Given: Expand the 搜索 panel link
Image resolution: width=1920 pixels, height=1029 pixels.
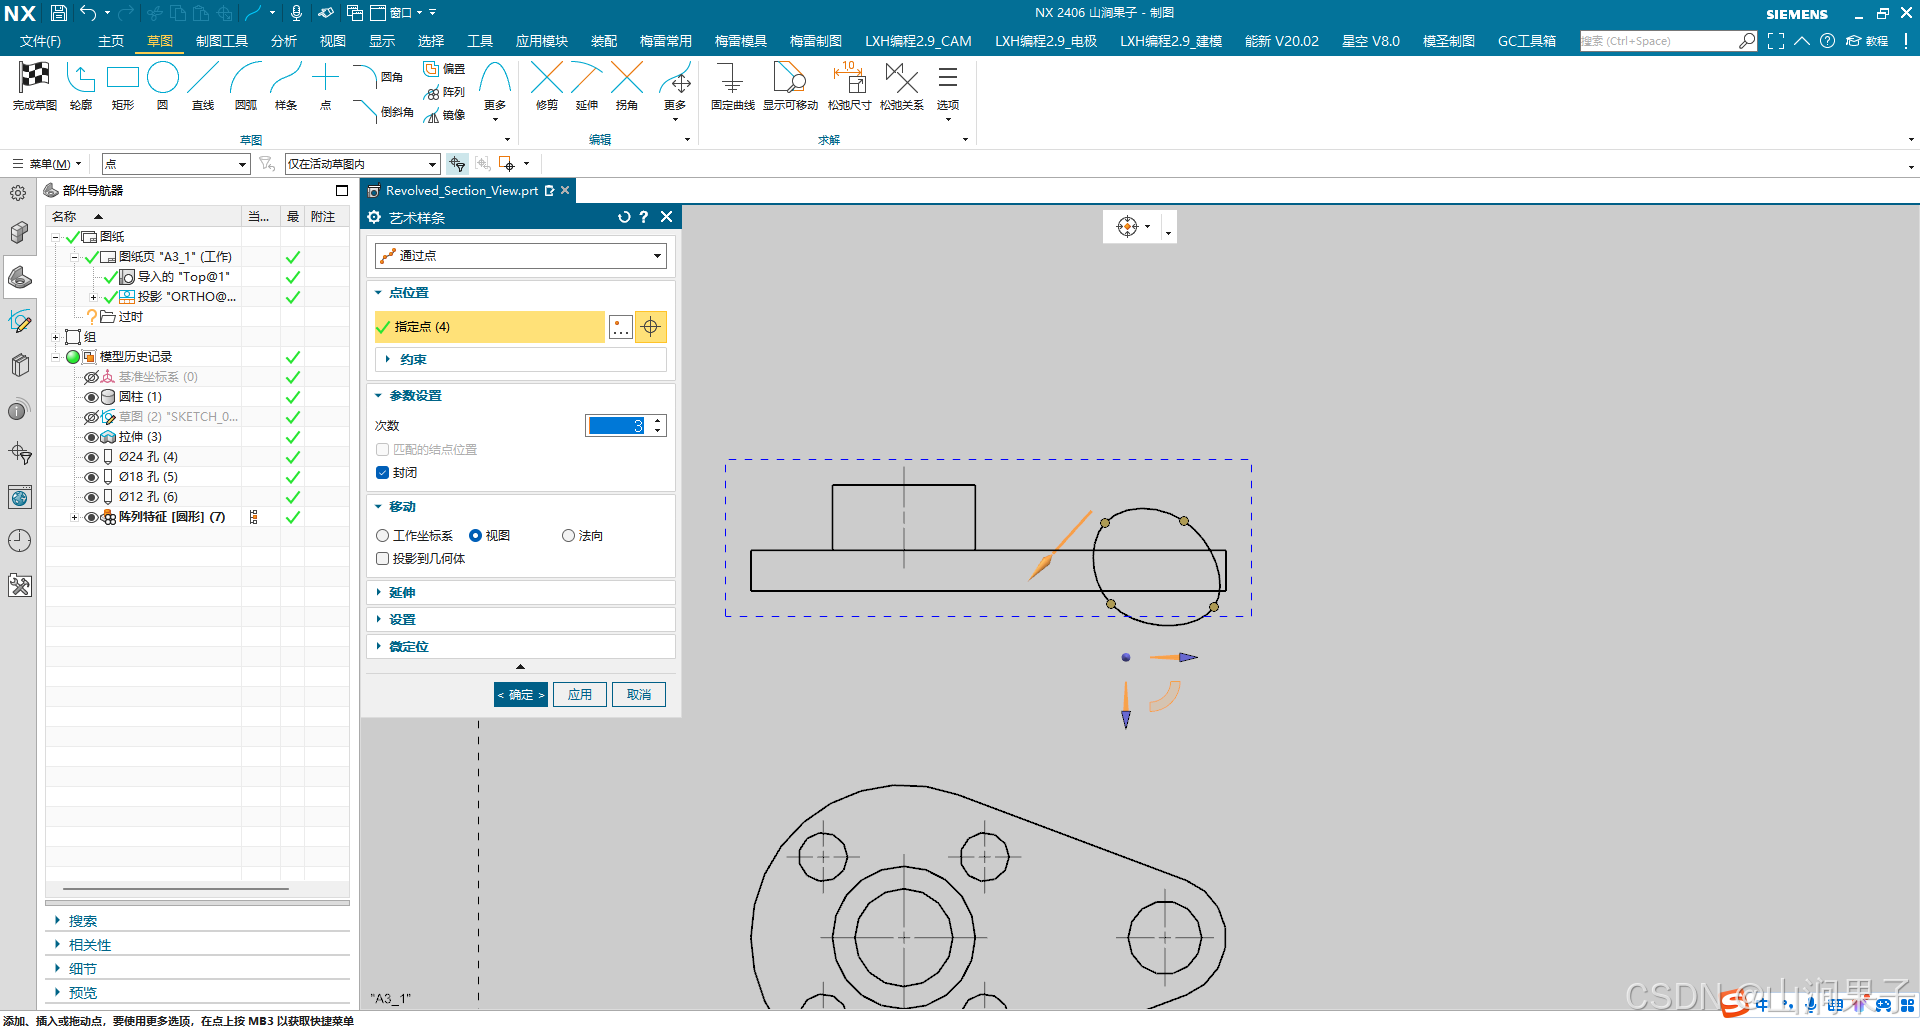Looking at the screenshot, I should [83, 921].
